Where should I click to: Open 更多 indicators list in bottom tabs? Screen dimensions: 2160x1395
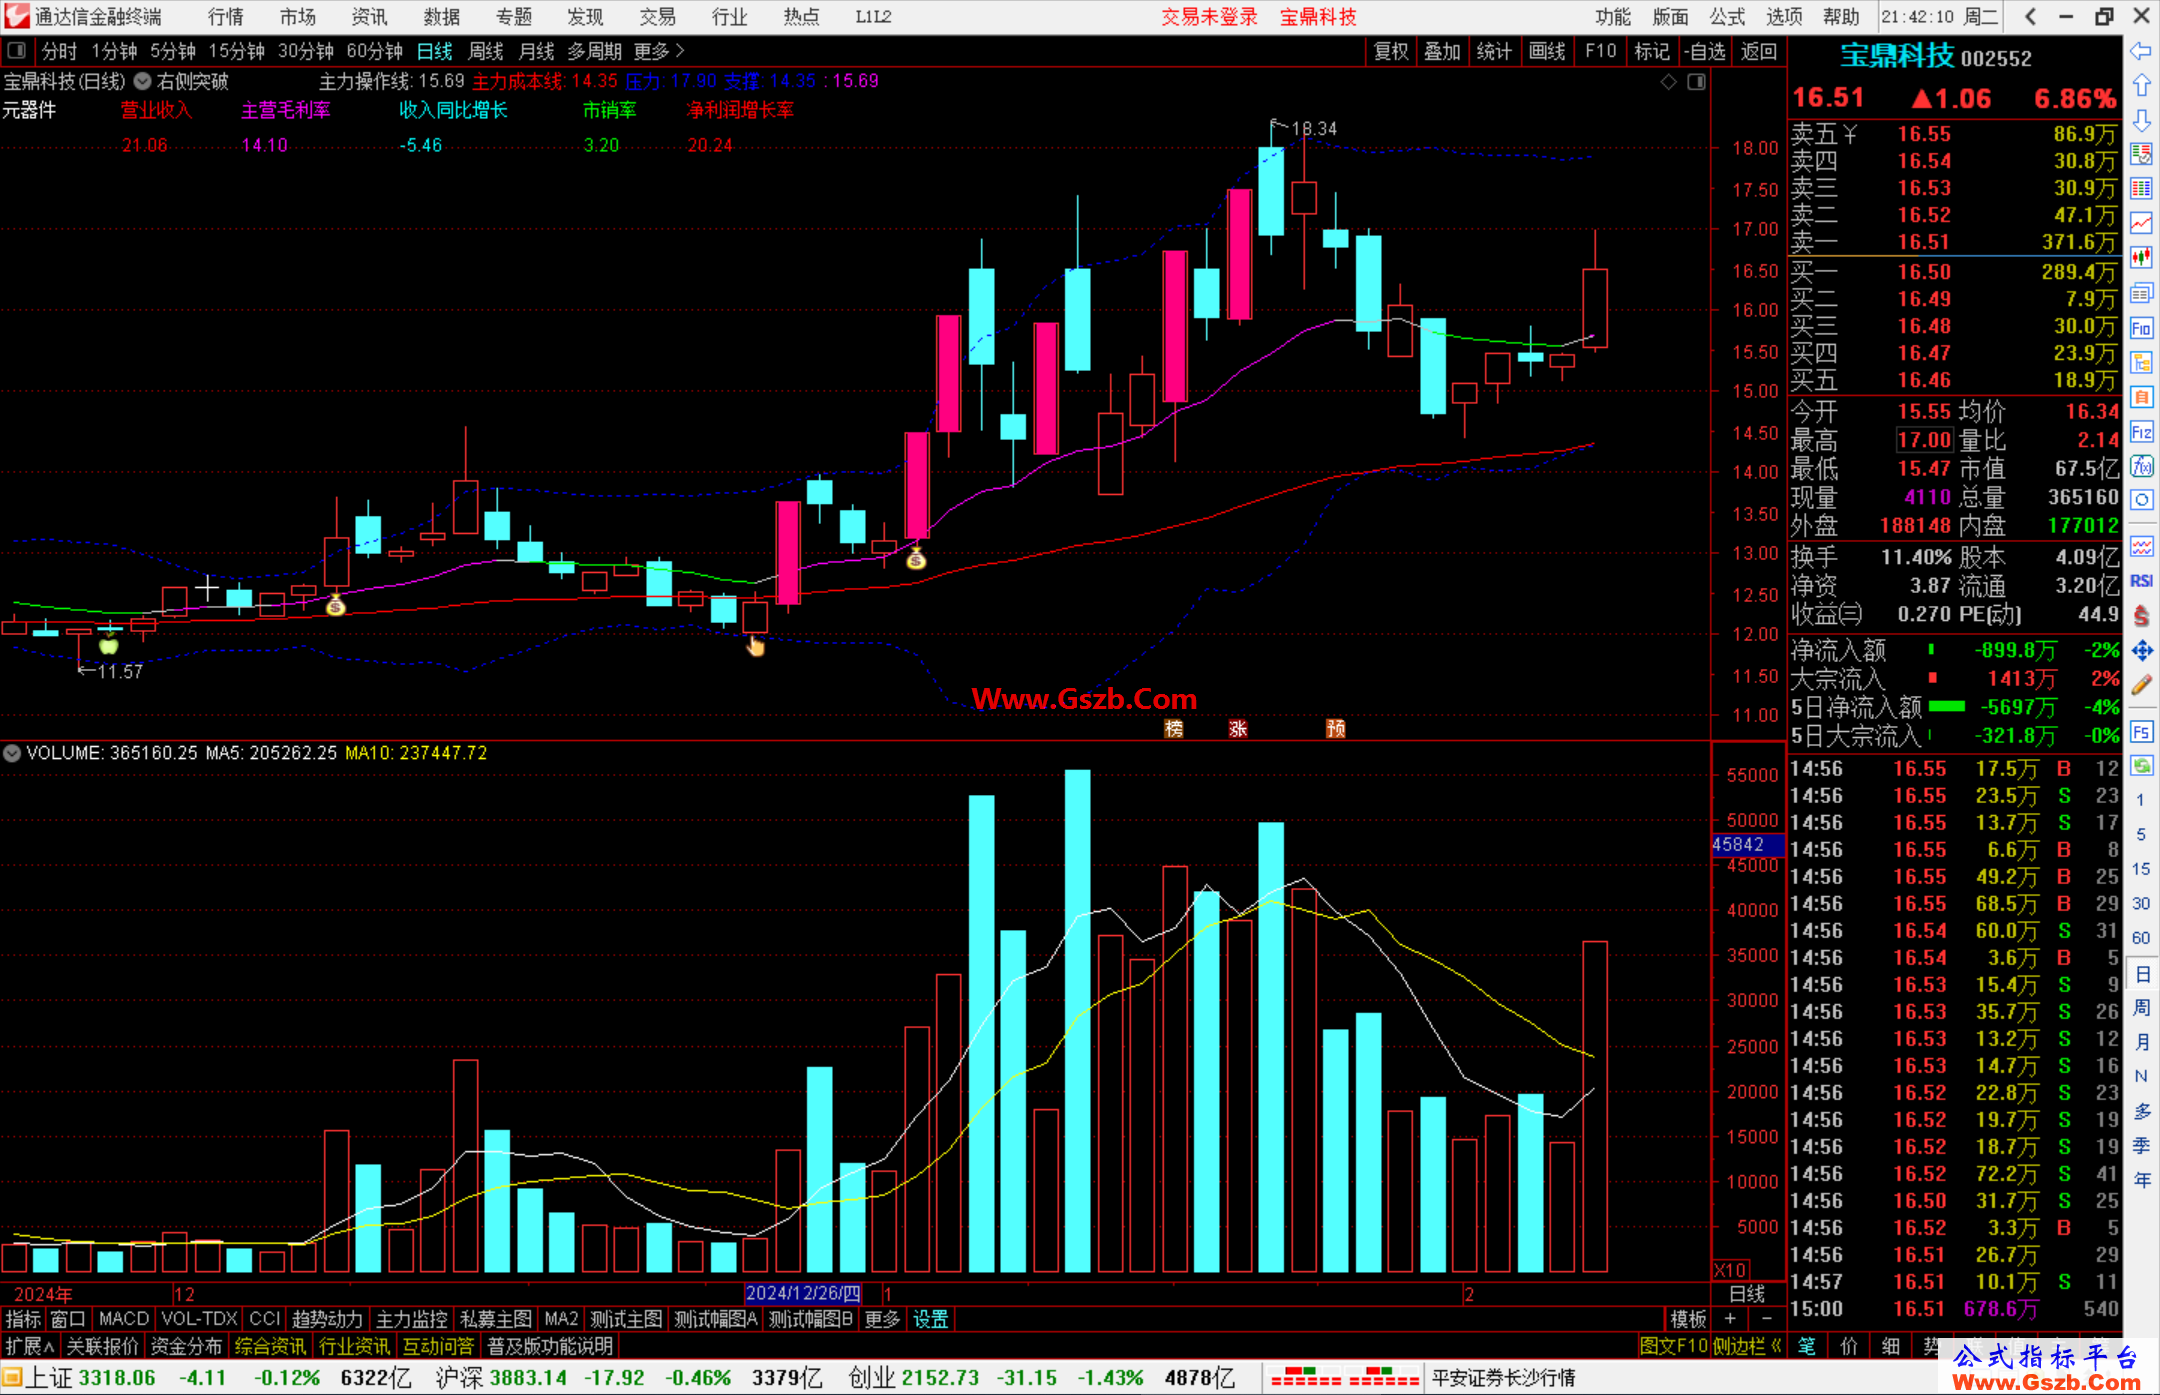pos(882,1320)
